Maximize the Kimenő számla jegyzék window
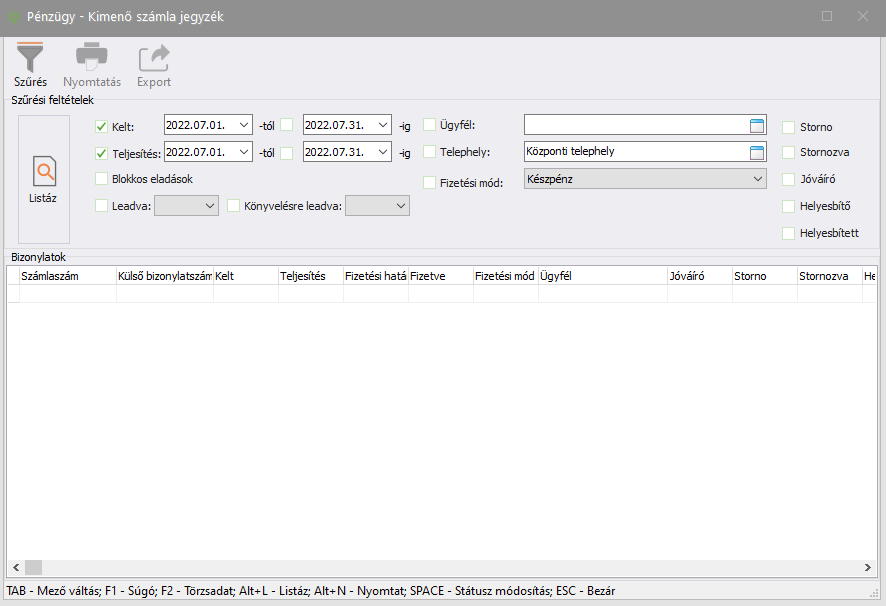 click(x=827, y=17)
